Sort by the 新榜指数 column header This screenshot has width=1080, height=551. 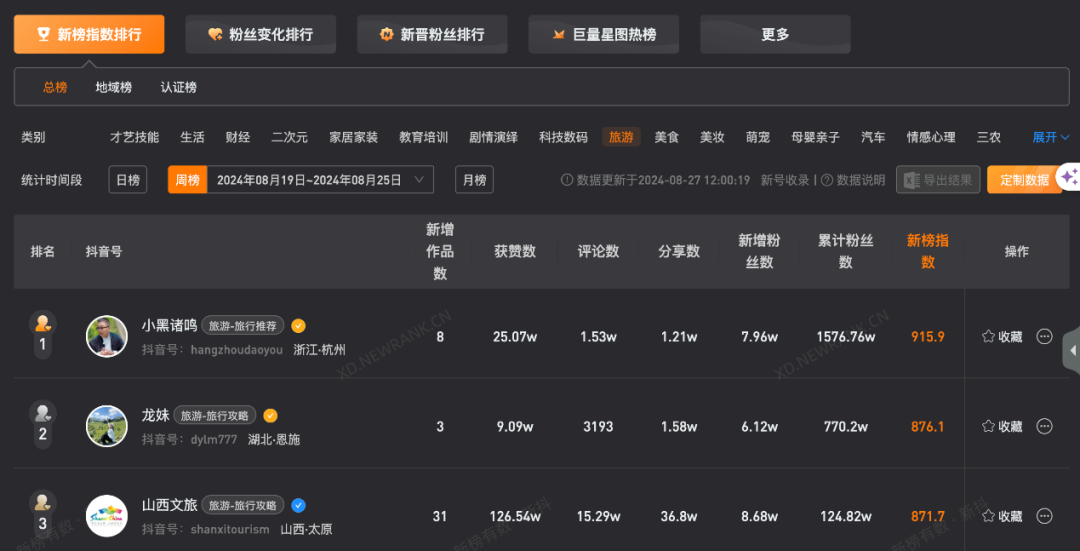point(928,251)
